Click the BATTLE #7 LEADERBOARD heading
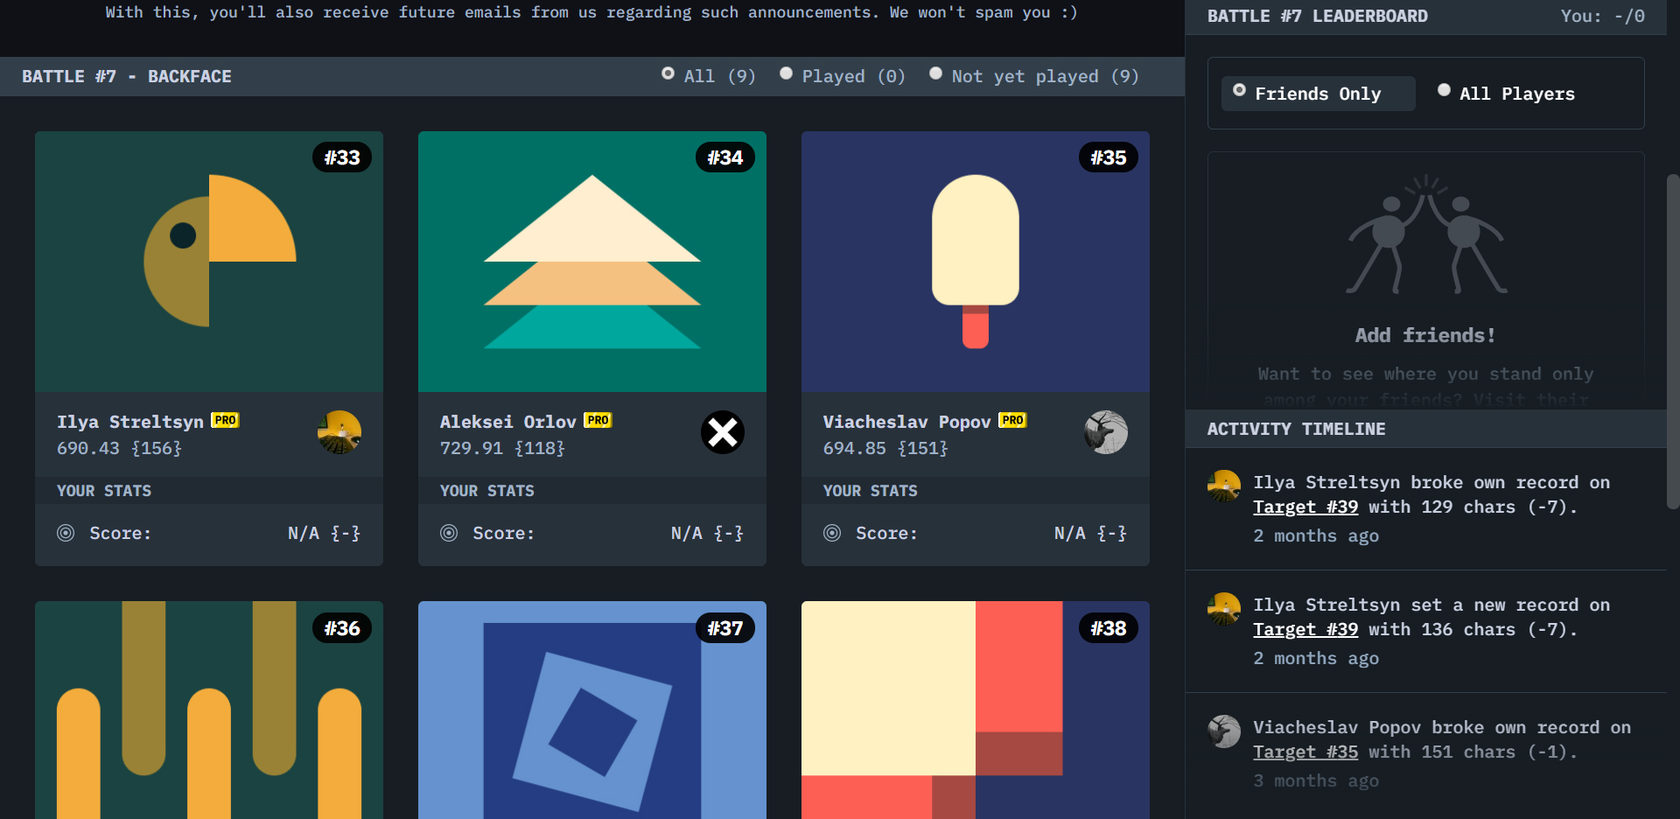Viewport: 1680px width, 819px height. click(1317, 16)
